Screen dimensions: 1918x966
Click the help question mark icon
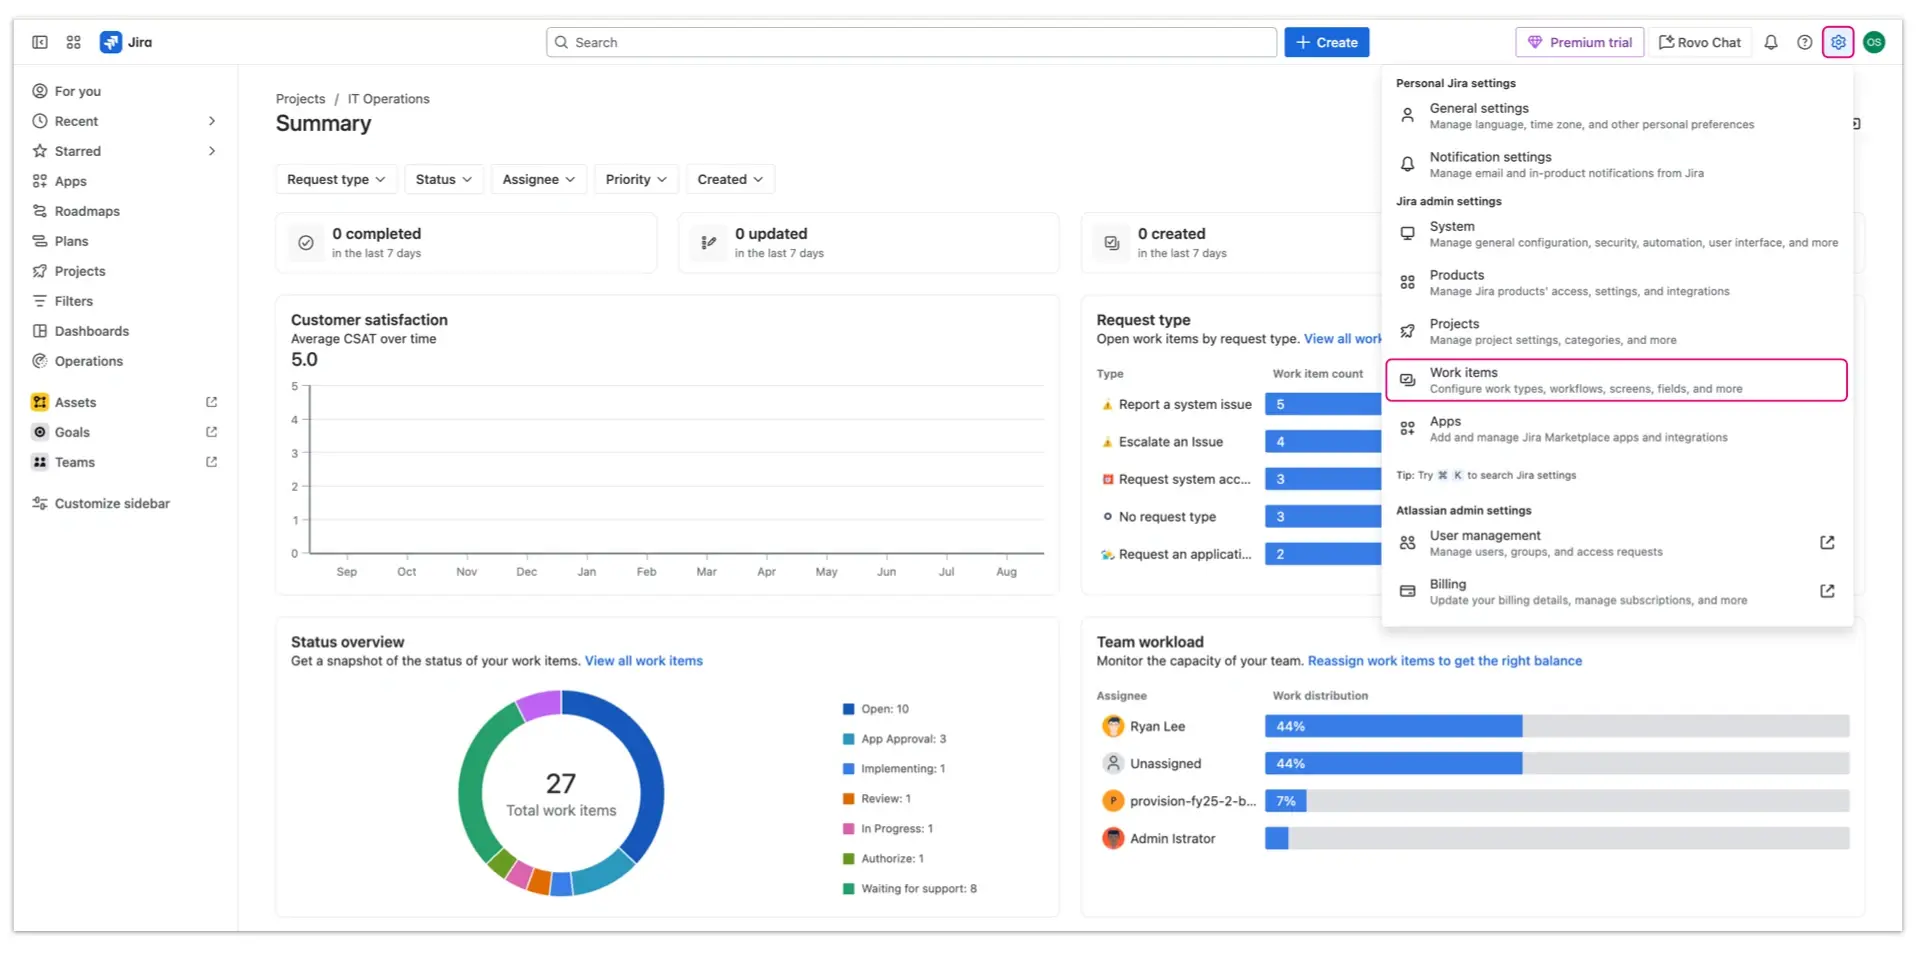pyautogui.click(x=1804, y=42)
